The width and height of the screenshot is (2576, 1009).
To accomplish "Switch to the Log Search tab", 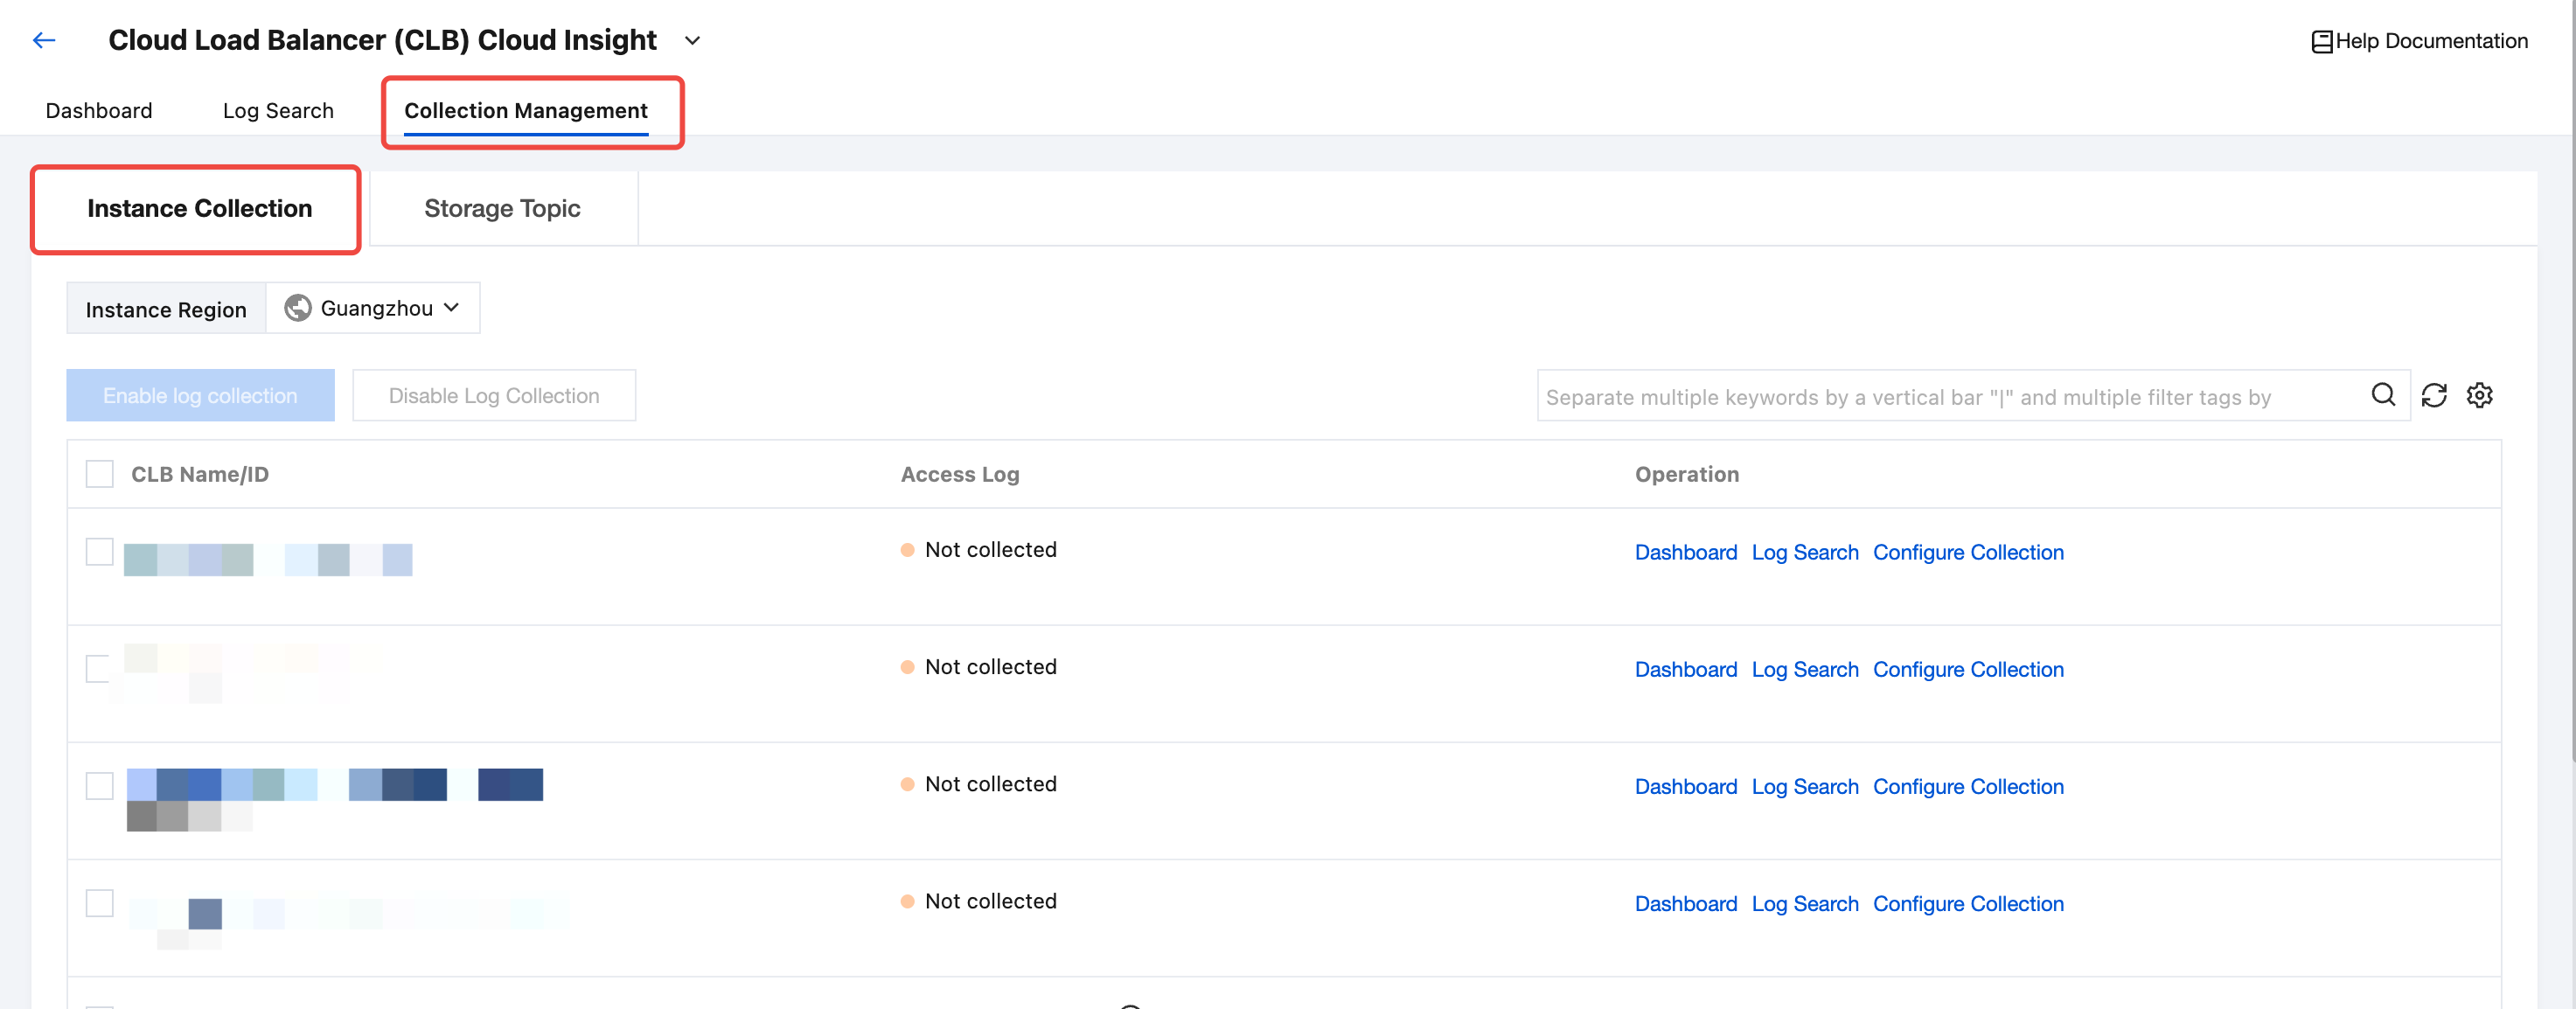I will click(x=278, y=110).
